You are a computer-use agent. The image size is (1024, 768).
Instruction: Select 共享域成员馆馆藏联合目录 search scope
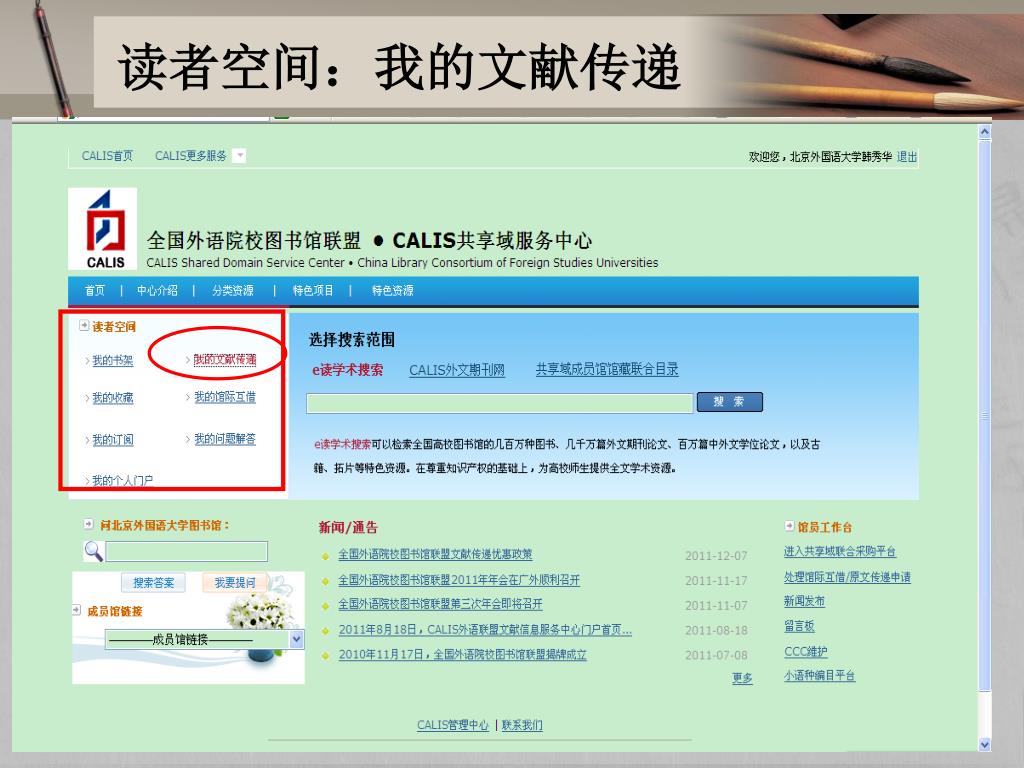click(x=607, y=370)
